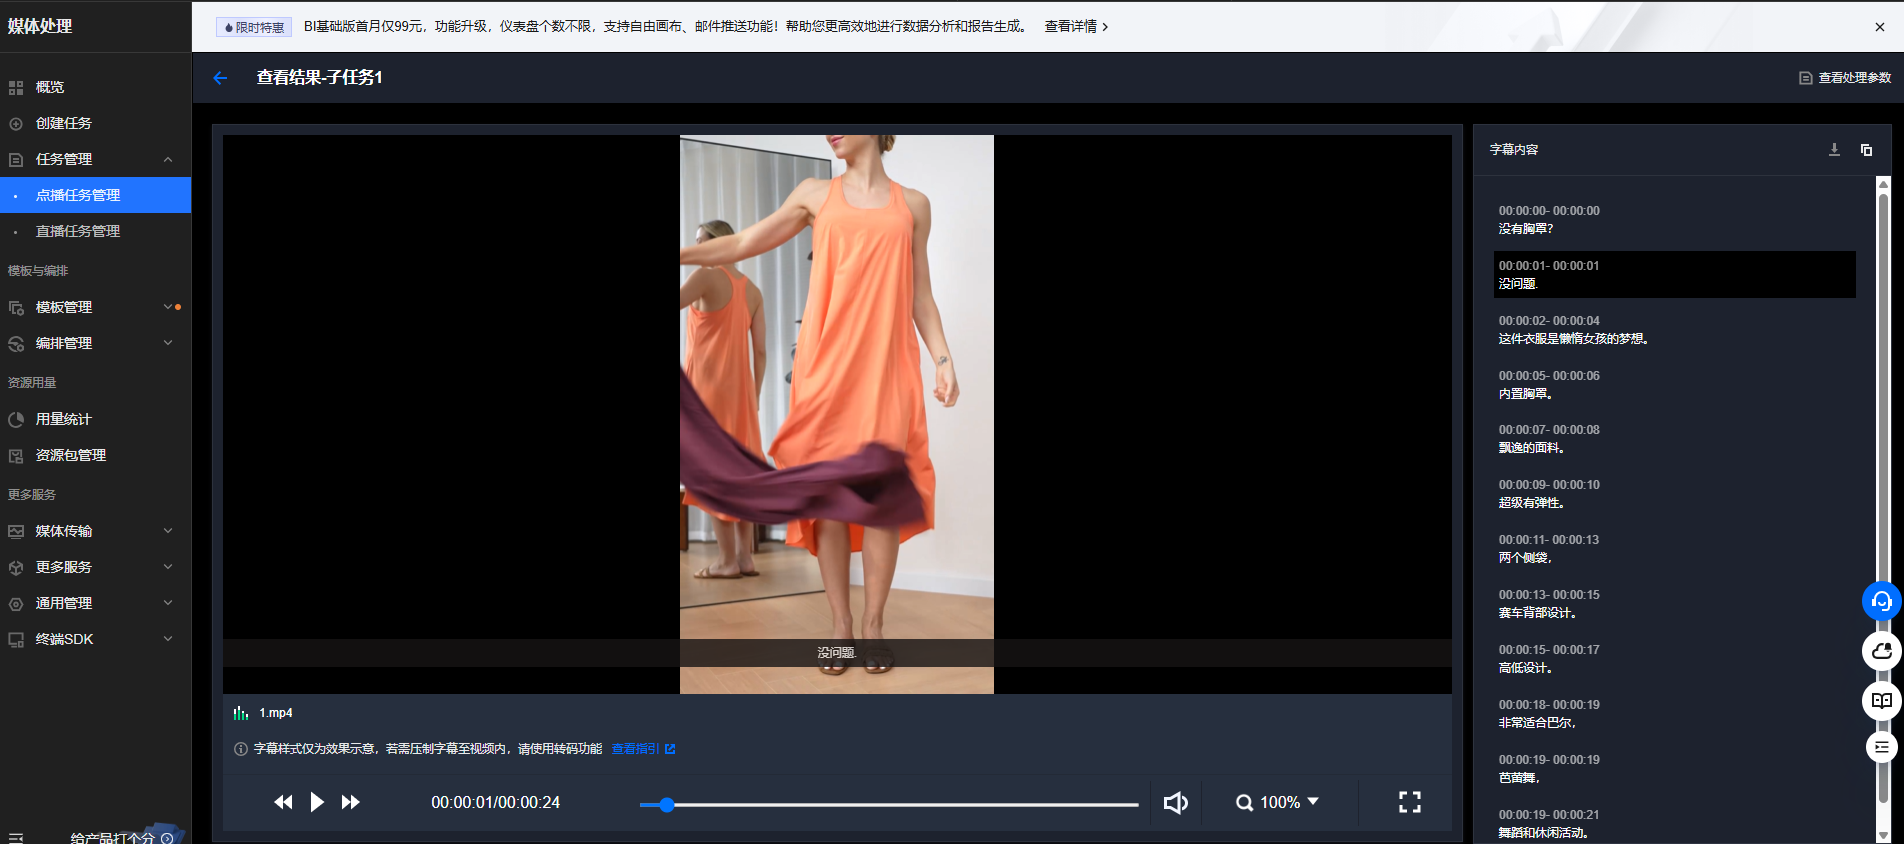Play the video
Image resolution: width=1904 pixels, height=844 pixels.
pyautogui.click(x=317, y=802)
